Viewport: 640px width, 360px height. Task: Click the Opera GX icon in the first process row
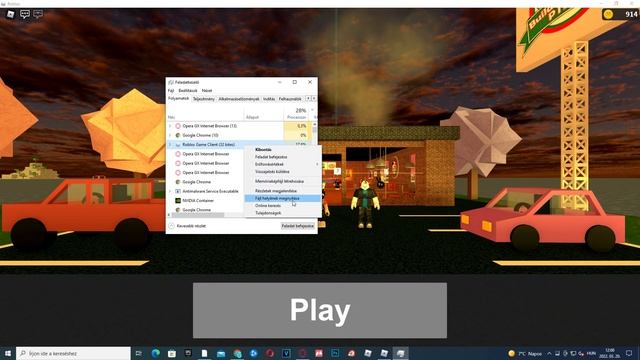[178, 126]
